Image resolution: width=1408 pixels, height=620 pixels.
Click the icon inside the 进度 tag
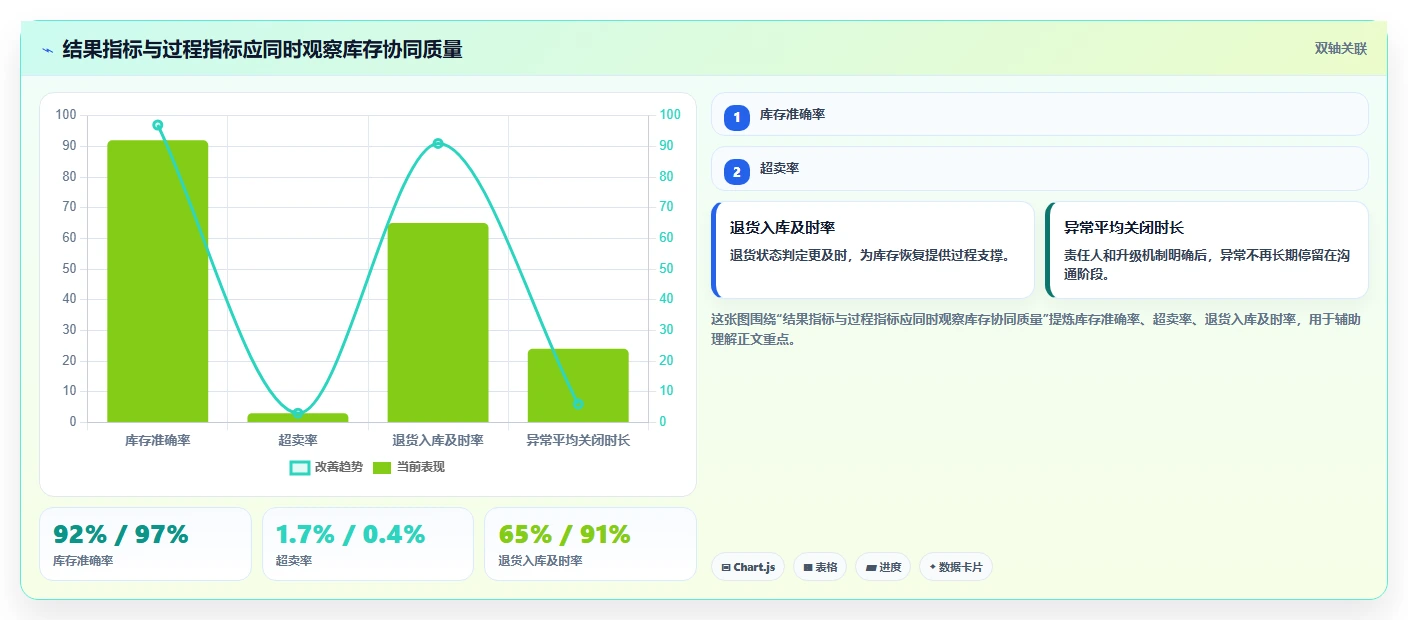click(870, 567)
